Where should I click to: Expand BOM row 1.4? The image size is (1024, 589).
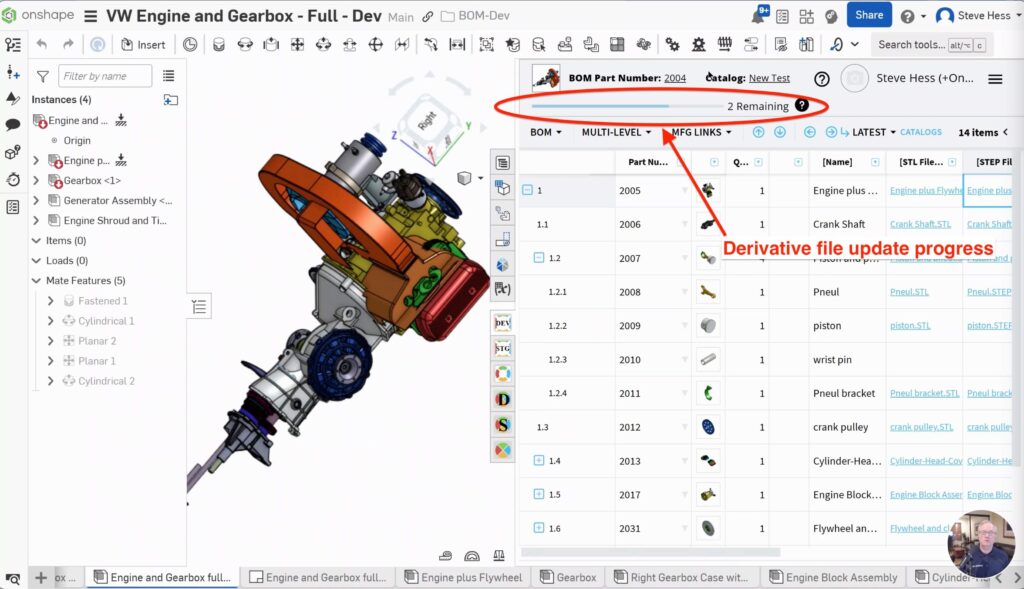pos(539,460)
